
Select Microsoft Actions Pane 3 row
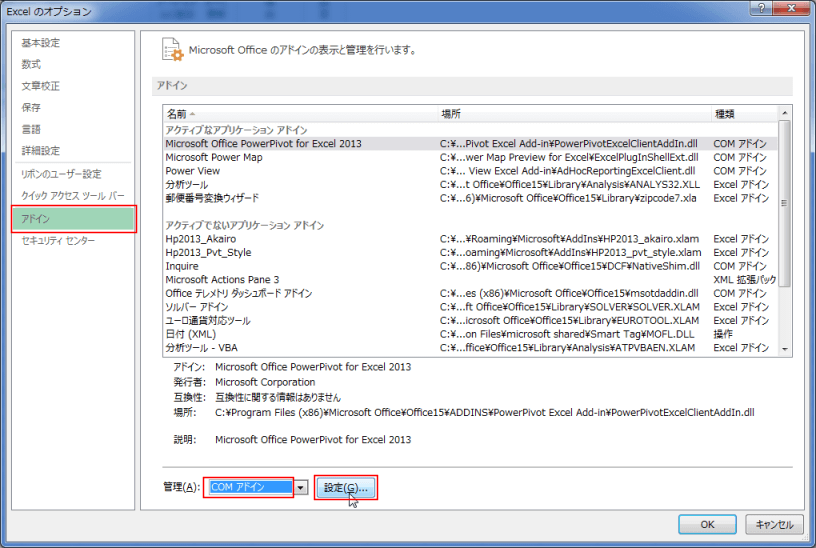pyautogui.click(x=470, y=279)
